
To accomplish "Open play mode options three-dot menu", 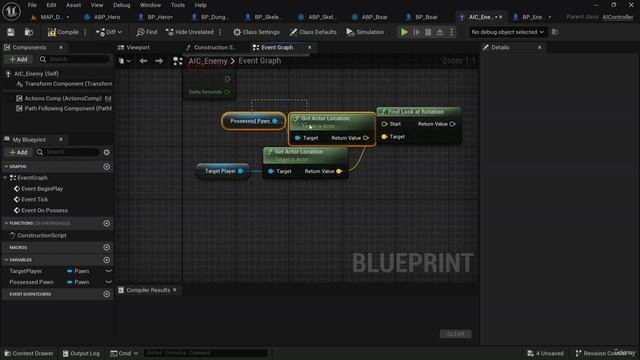I will (451, 32).
